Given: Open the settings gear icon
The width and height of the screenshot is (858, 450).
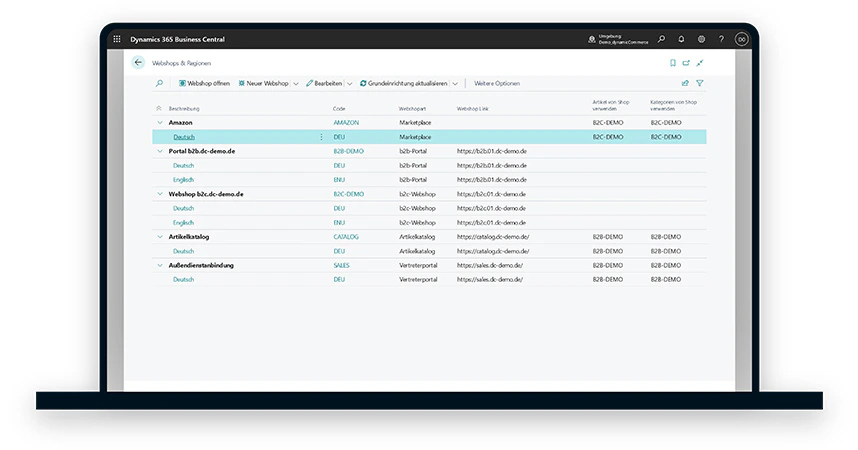Looking at the screenshot, I should 702,39.
